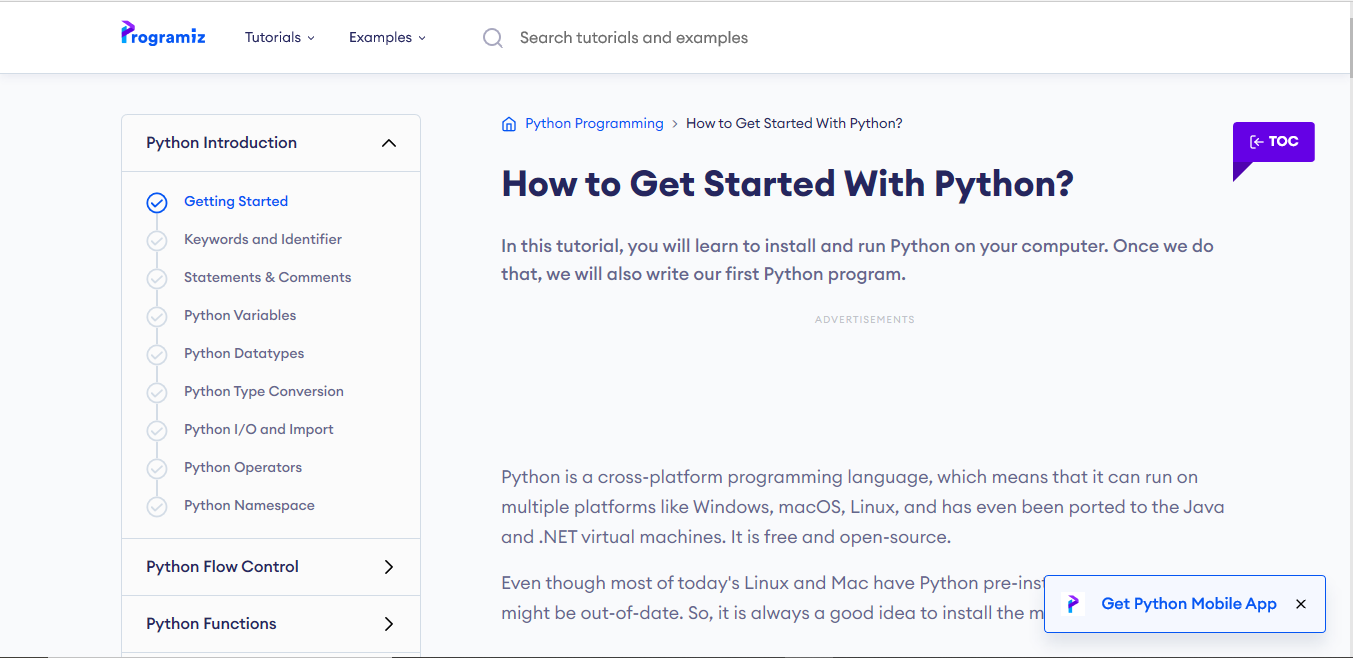The width and height of the screenshot is (1353, 658).
Task: Expand the Examples menu
Action: tap(387, 37)
